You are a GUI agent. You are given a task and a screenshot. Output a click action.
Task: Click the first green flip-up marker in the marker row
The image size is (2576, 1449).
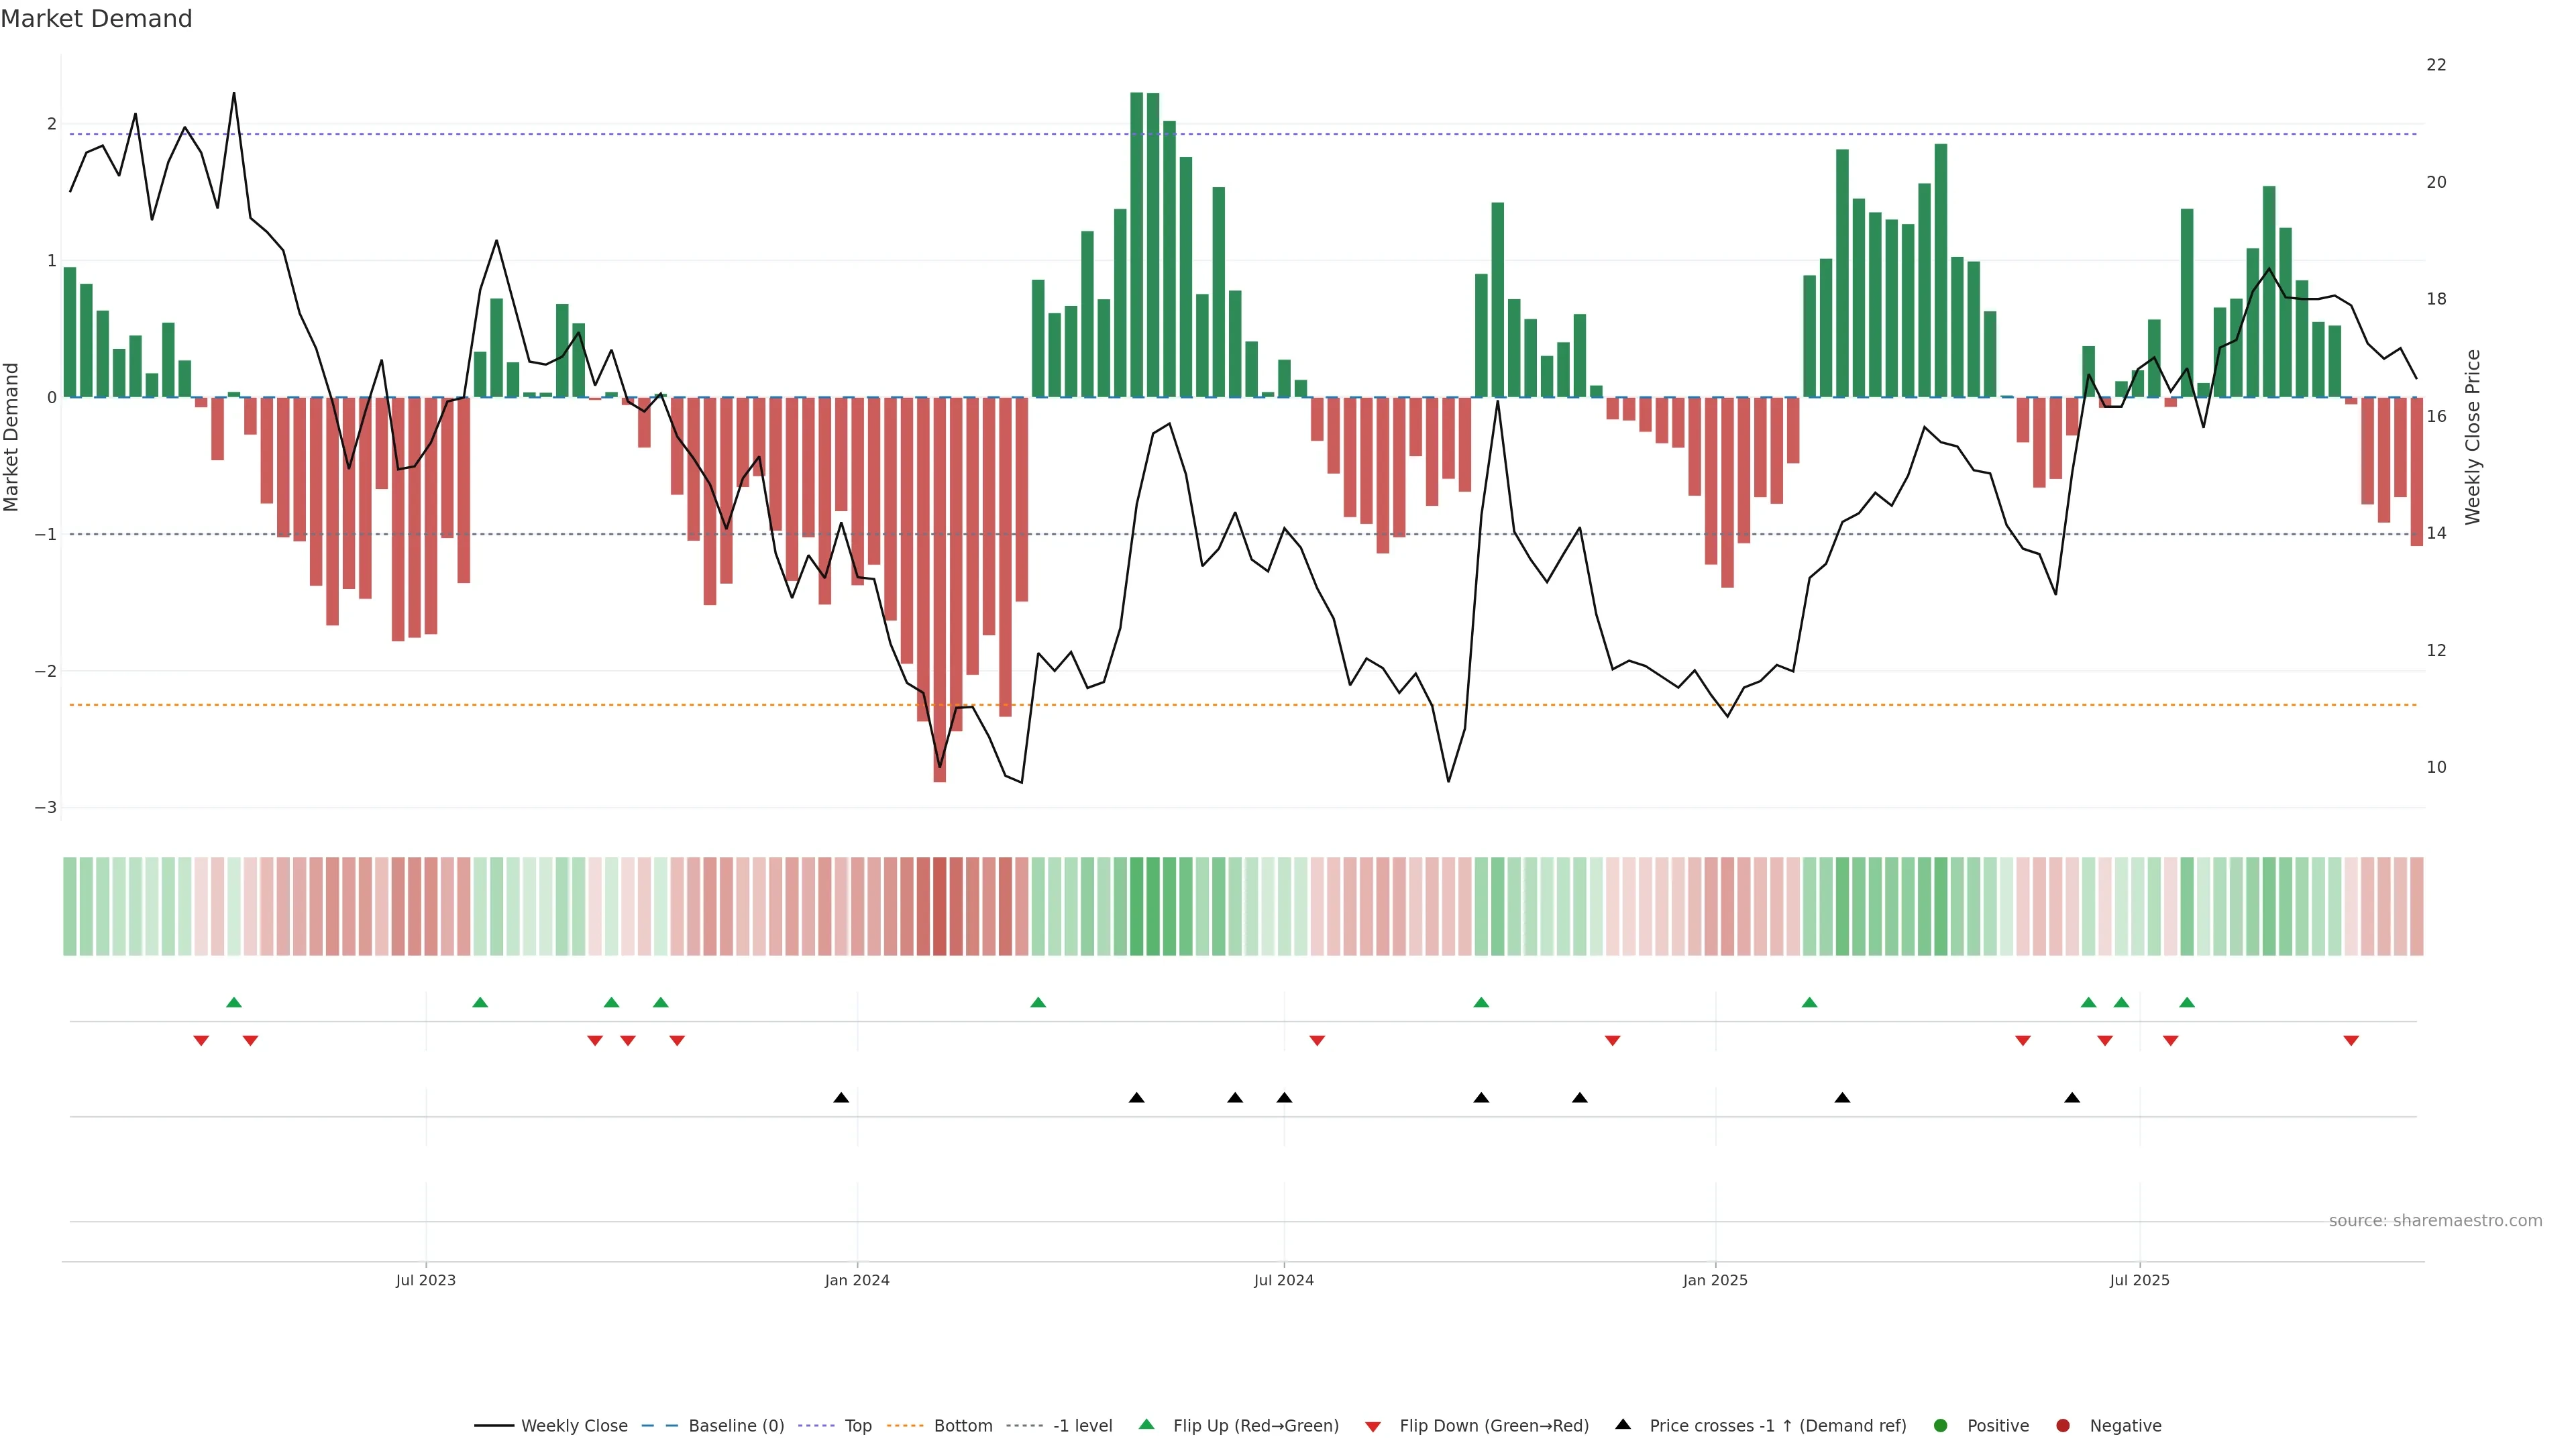coord(234,1003)
